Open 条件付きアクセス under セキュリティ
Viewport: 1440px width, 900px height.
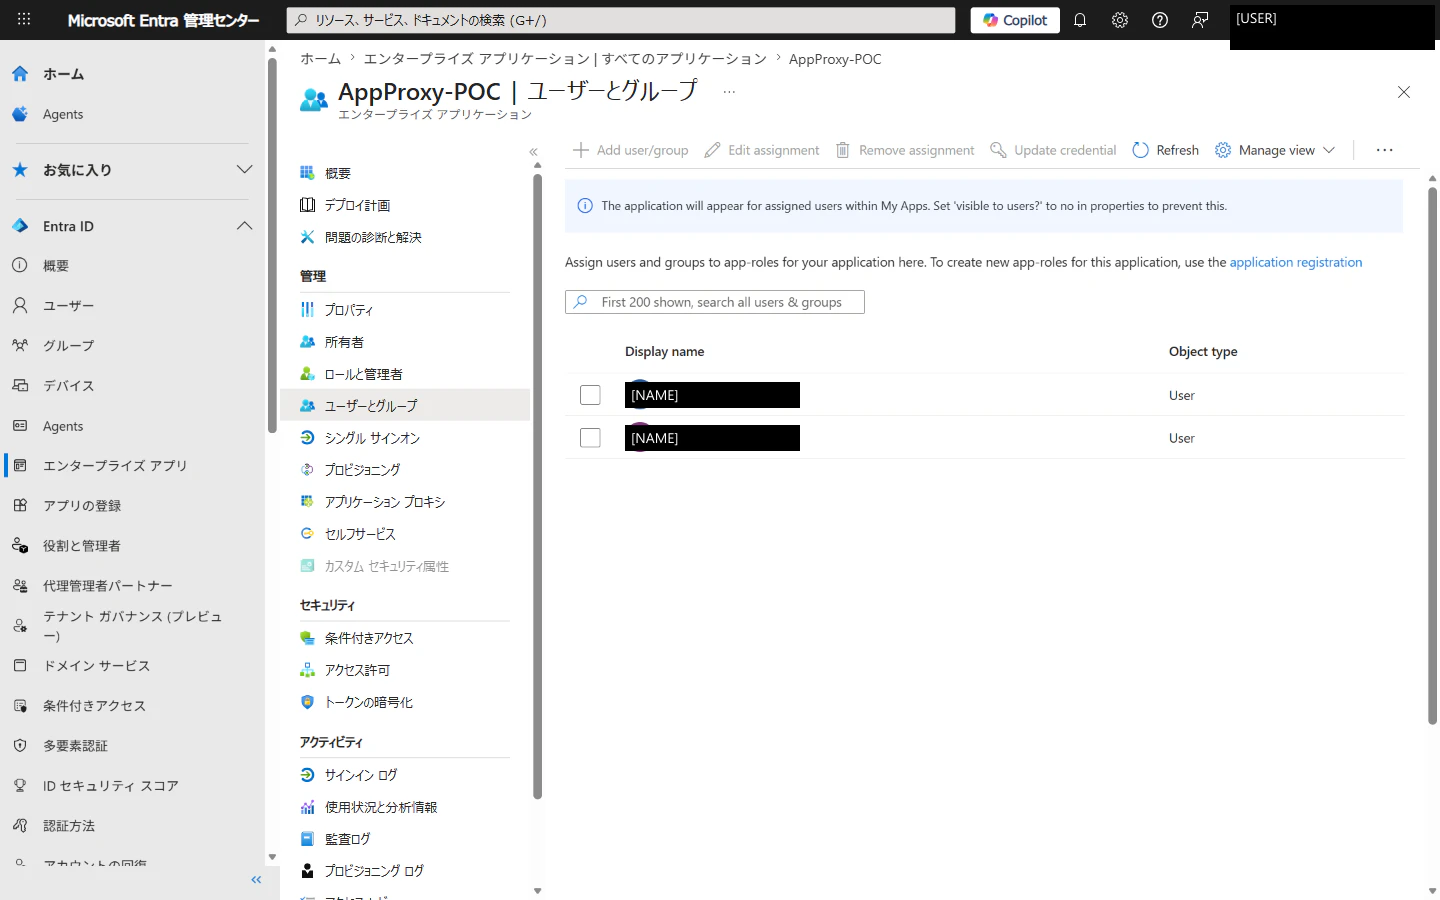point(369,638)
